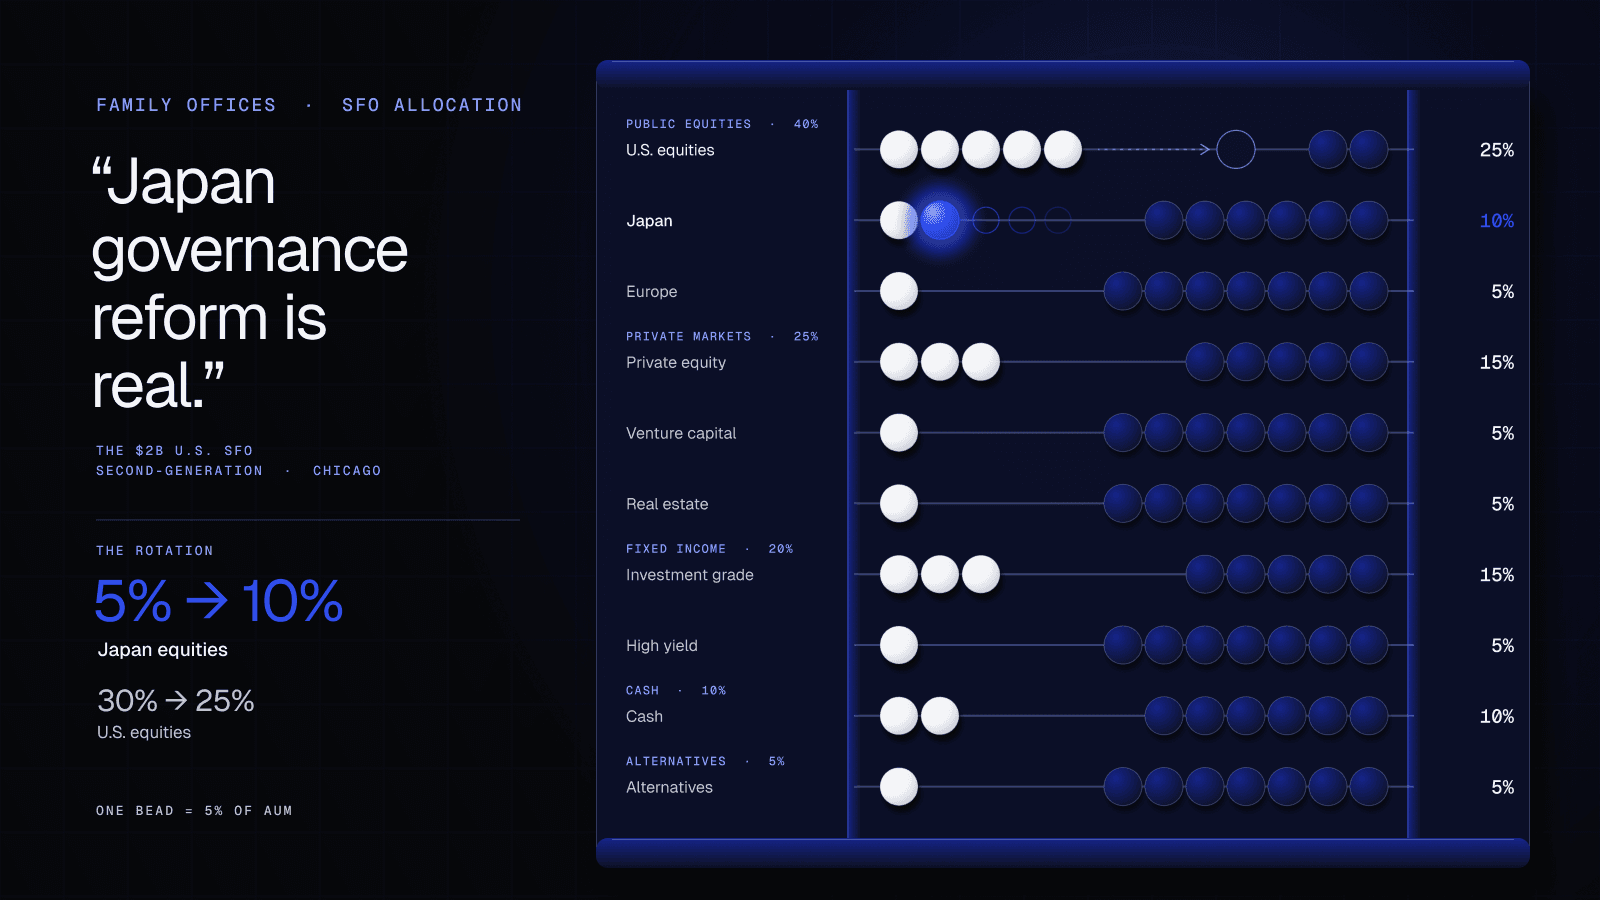Image resolution: width=1600 pixels, height=900 pixels.
Task: Click the single white bead in Alternatives row
Action: coord(899,787)
